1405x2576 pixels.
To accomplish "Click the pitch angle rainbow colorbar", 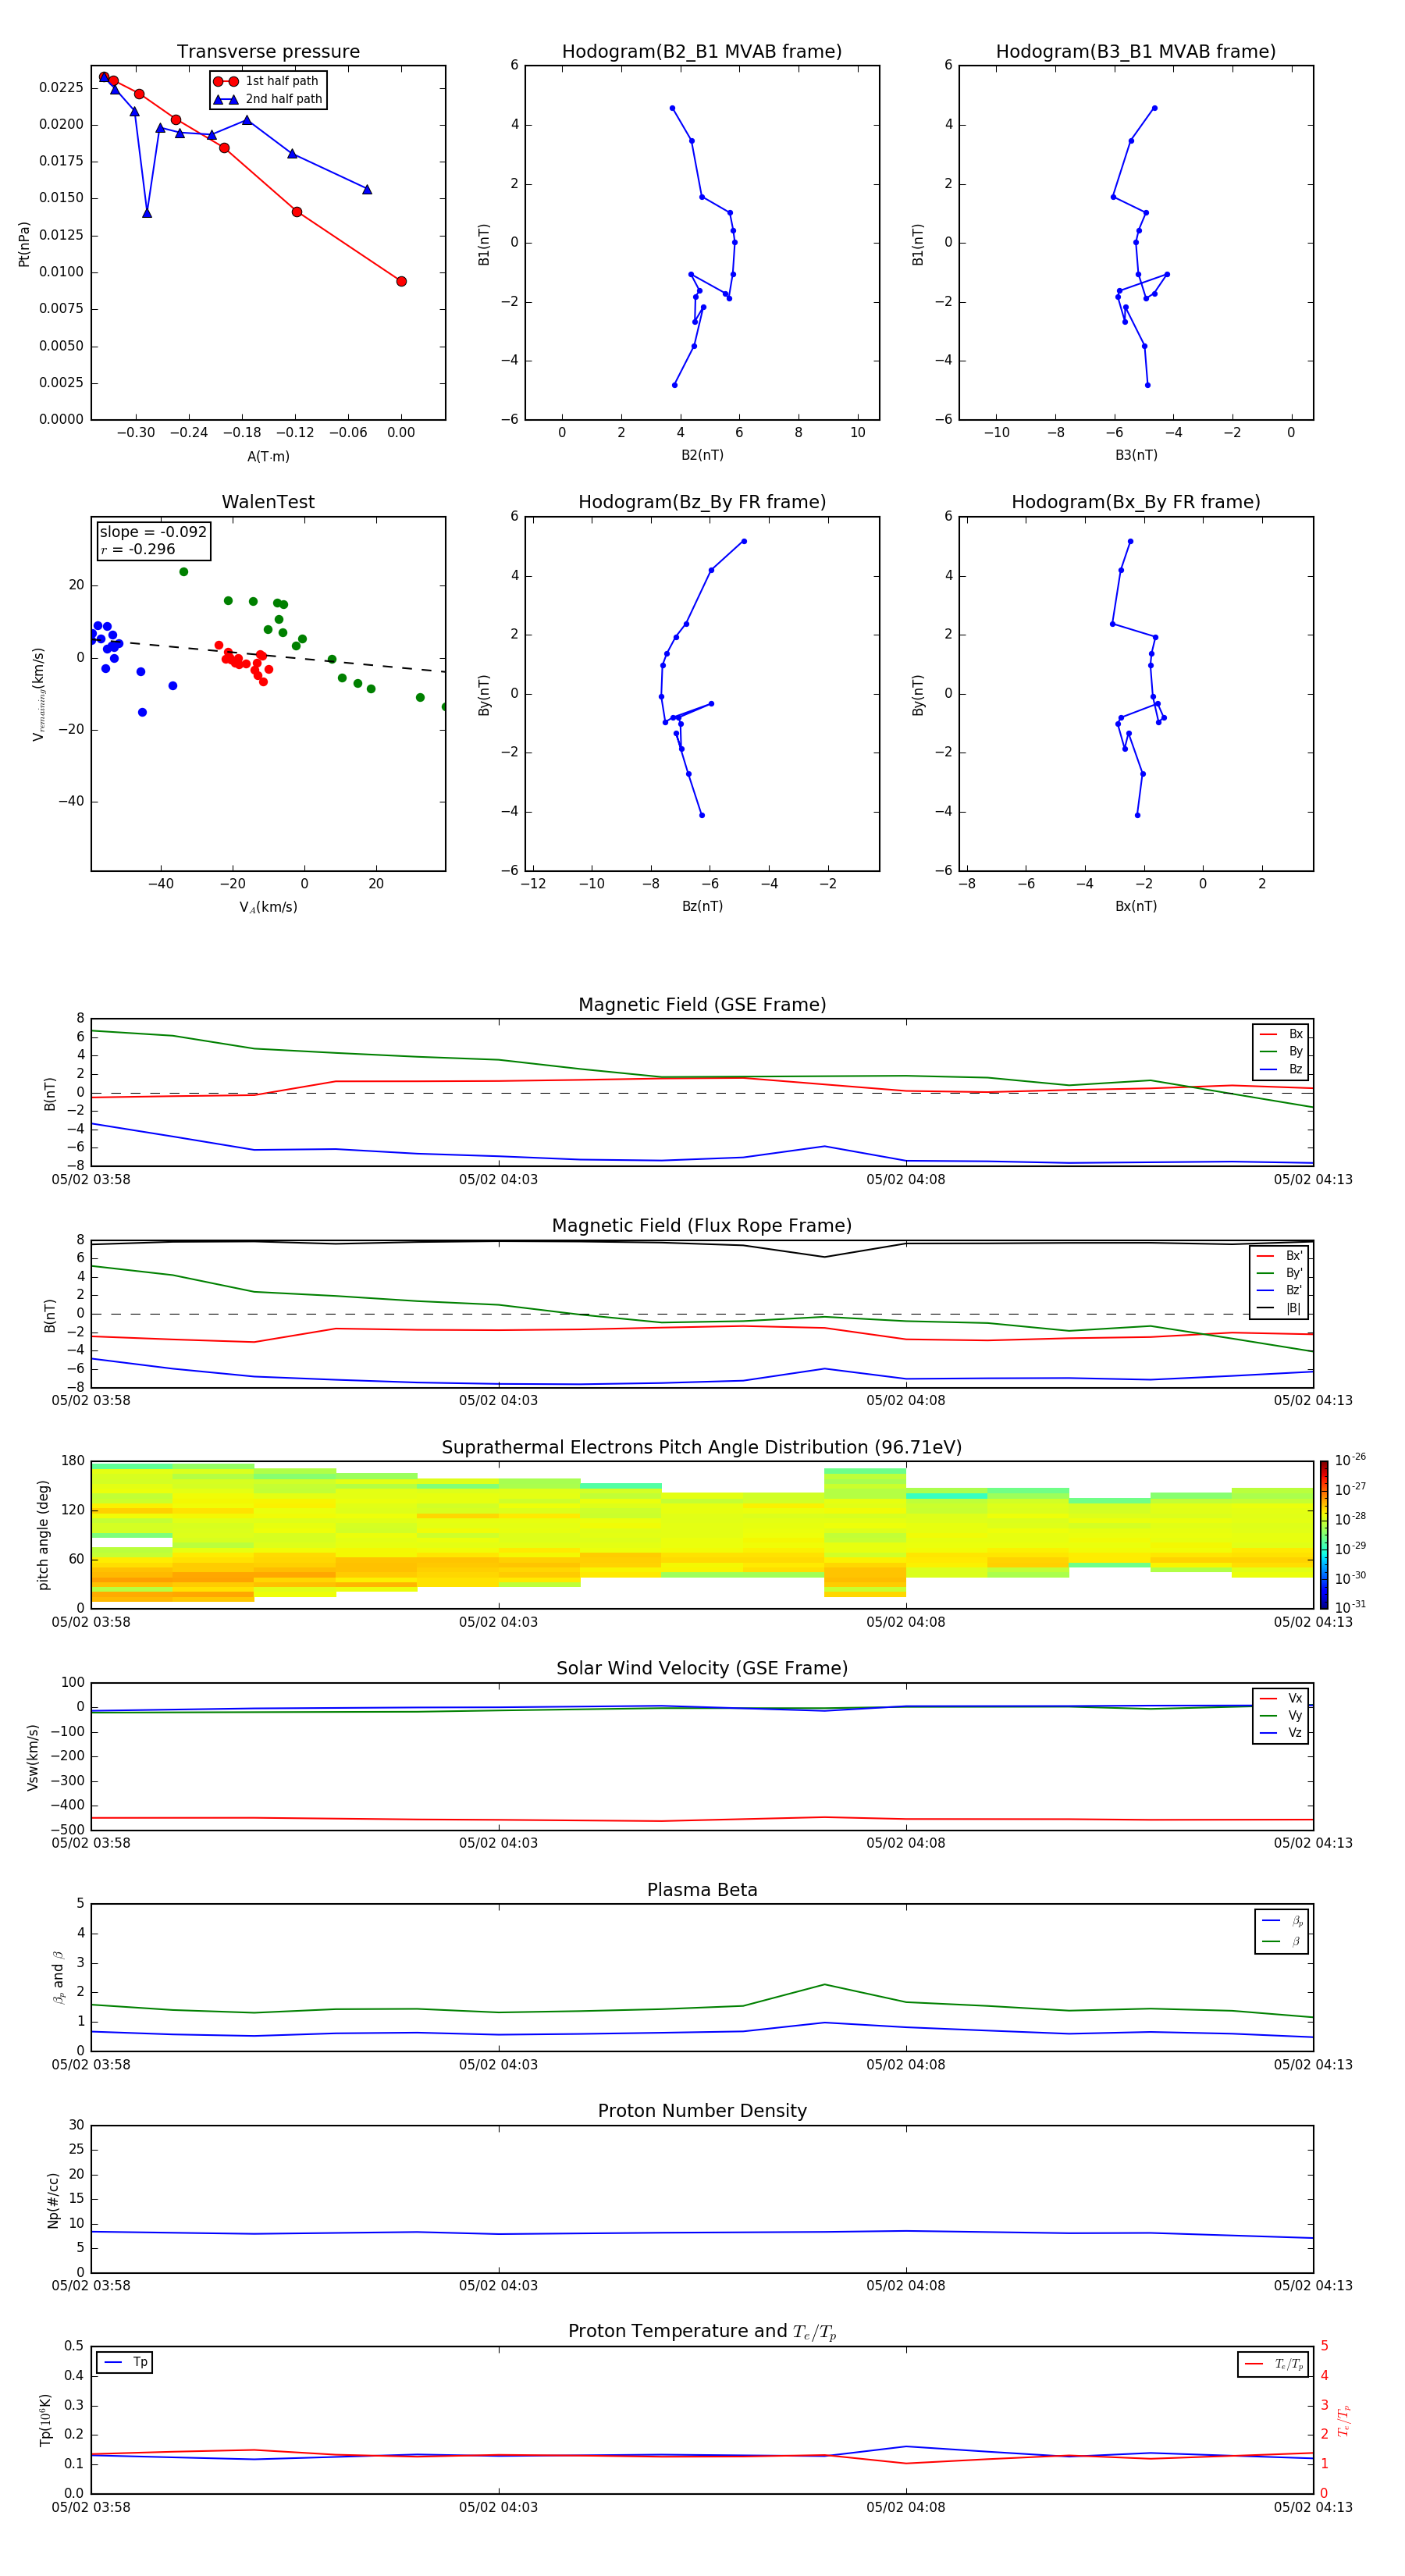I will pyautogui.click(x=1324, y=1535).
